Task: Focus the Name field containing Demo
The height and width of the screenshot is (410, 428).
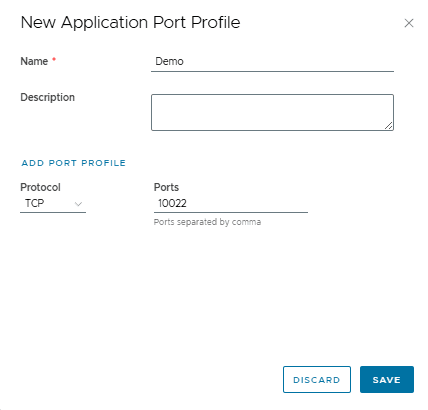Action: 272,62
